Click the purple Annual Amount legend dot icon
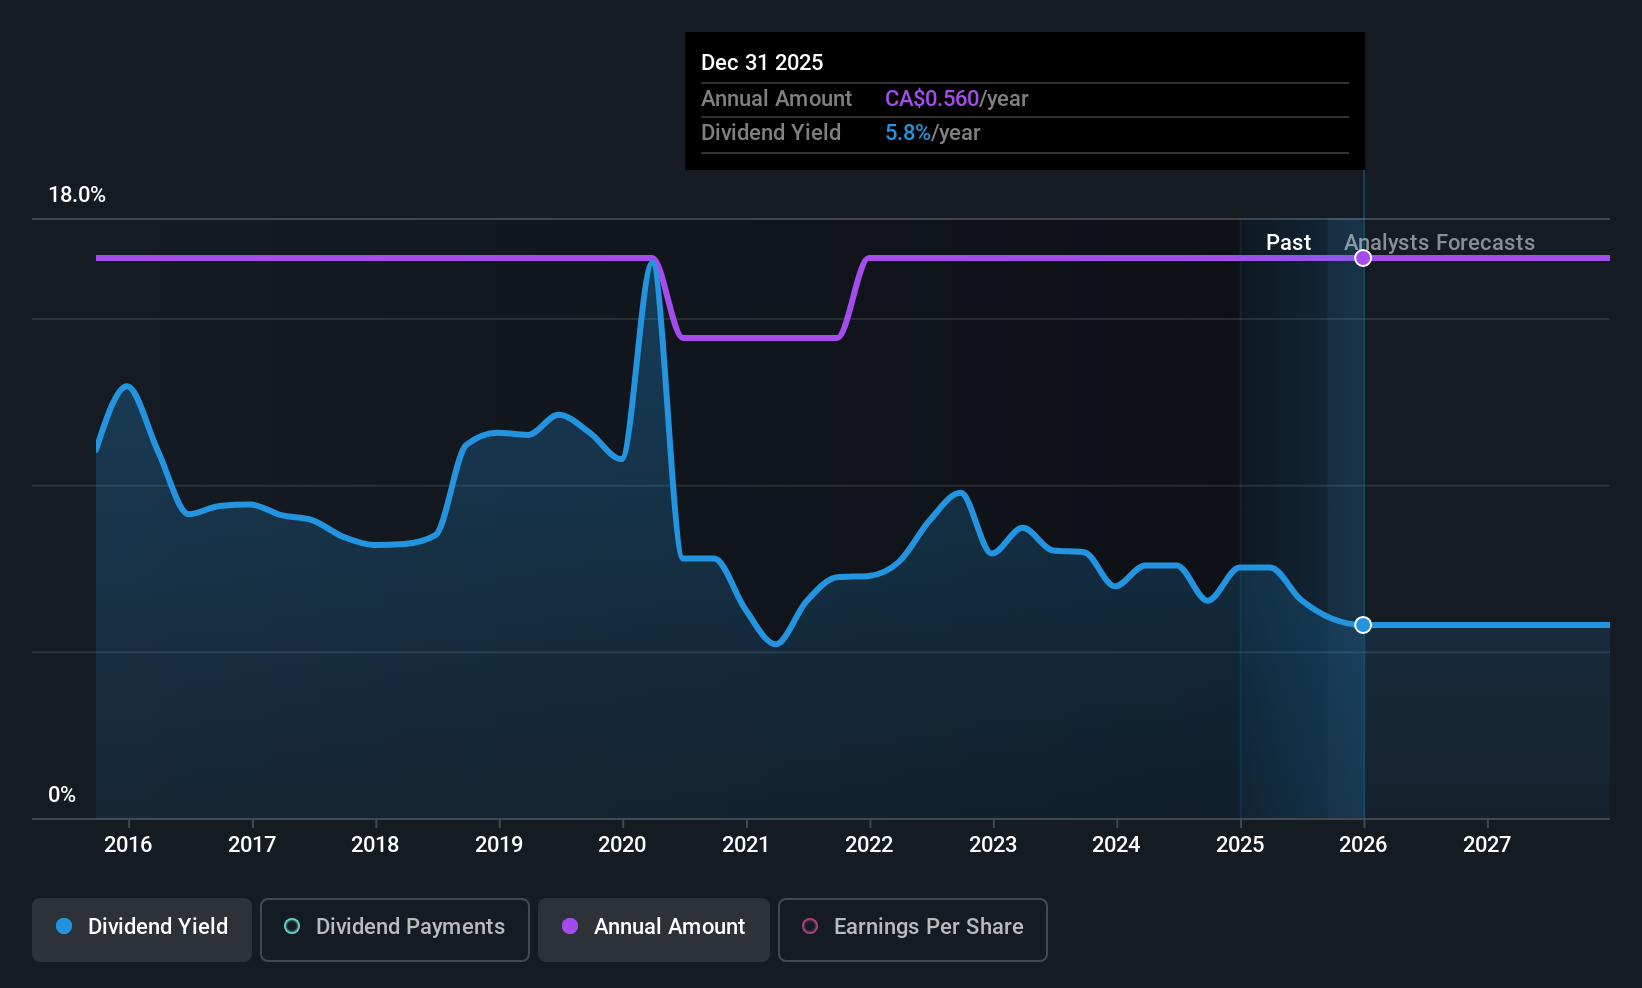This screenshot has width=1642, height=988. point(569,927)
